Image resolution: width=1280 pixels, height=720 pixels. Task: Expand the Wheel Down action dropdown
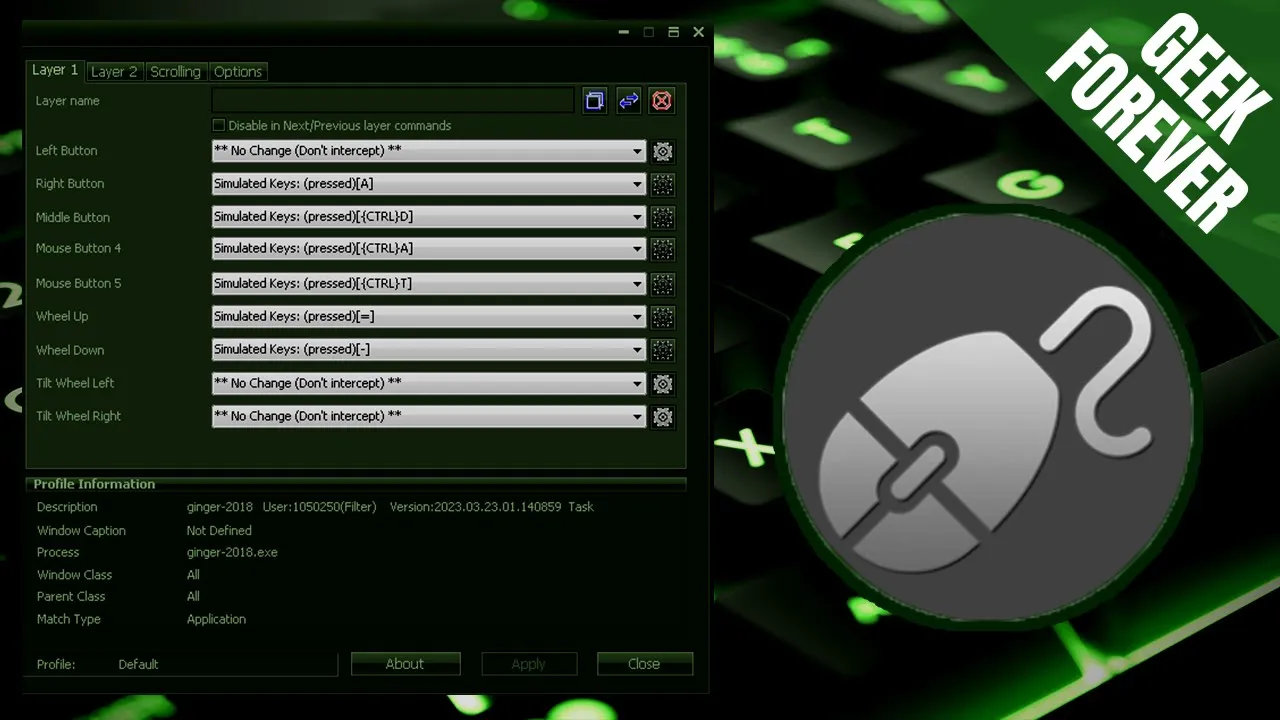coord(429,350)
